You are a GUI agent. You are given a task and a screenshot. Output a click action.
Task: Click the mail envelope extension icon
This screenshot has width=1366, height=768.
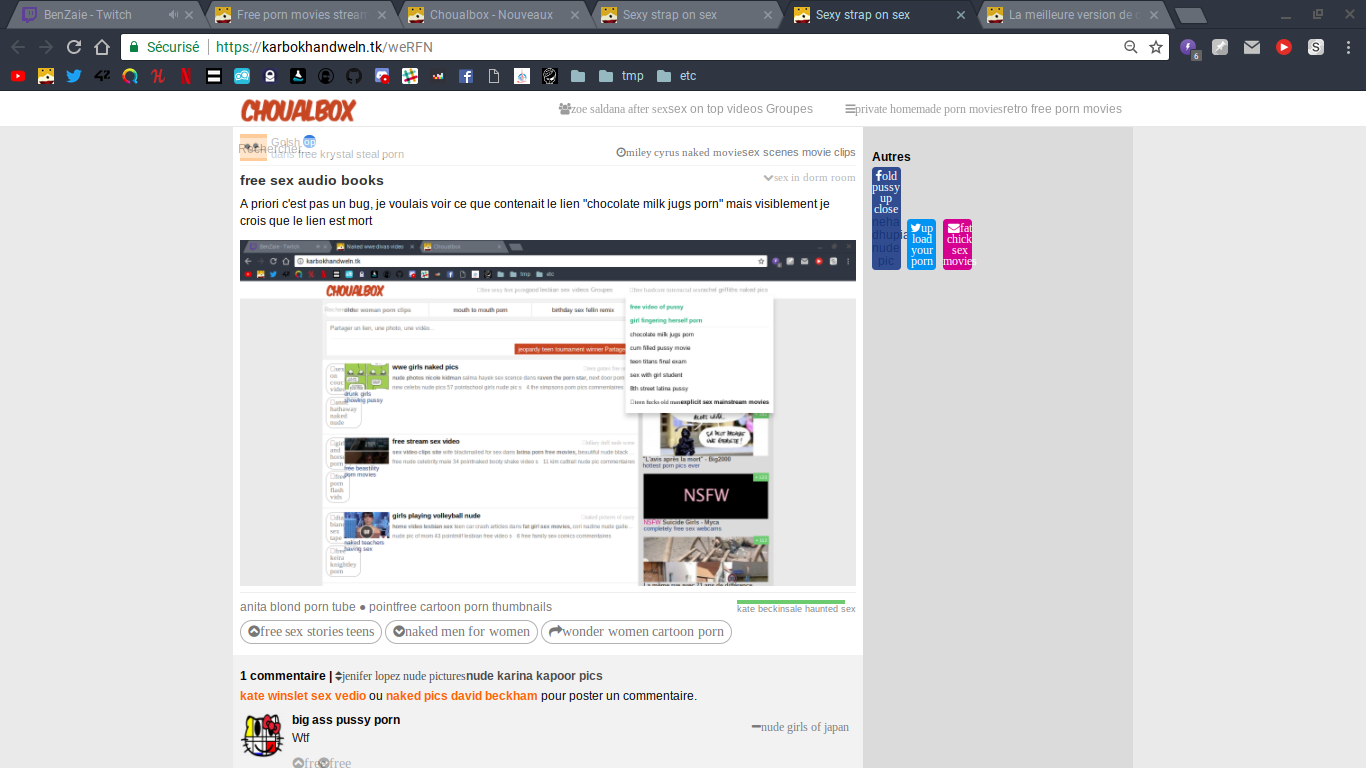pos(1252,47)
